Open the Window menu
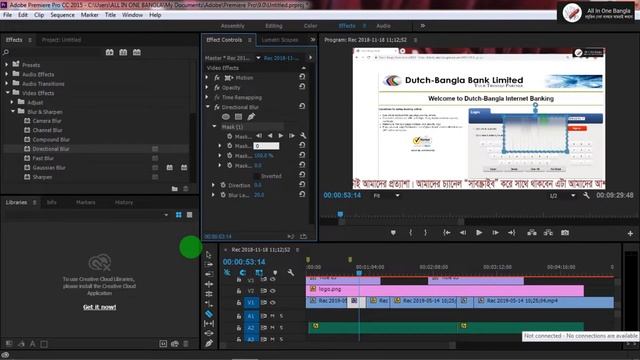This screenshot has width=640, height=360. tap(132, 15)
